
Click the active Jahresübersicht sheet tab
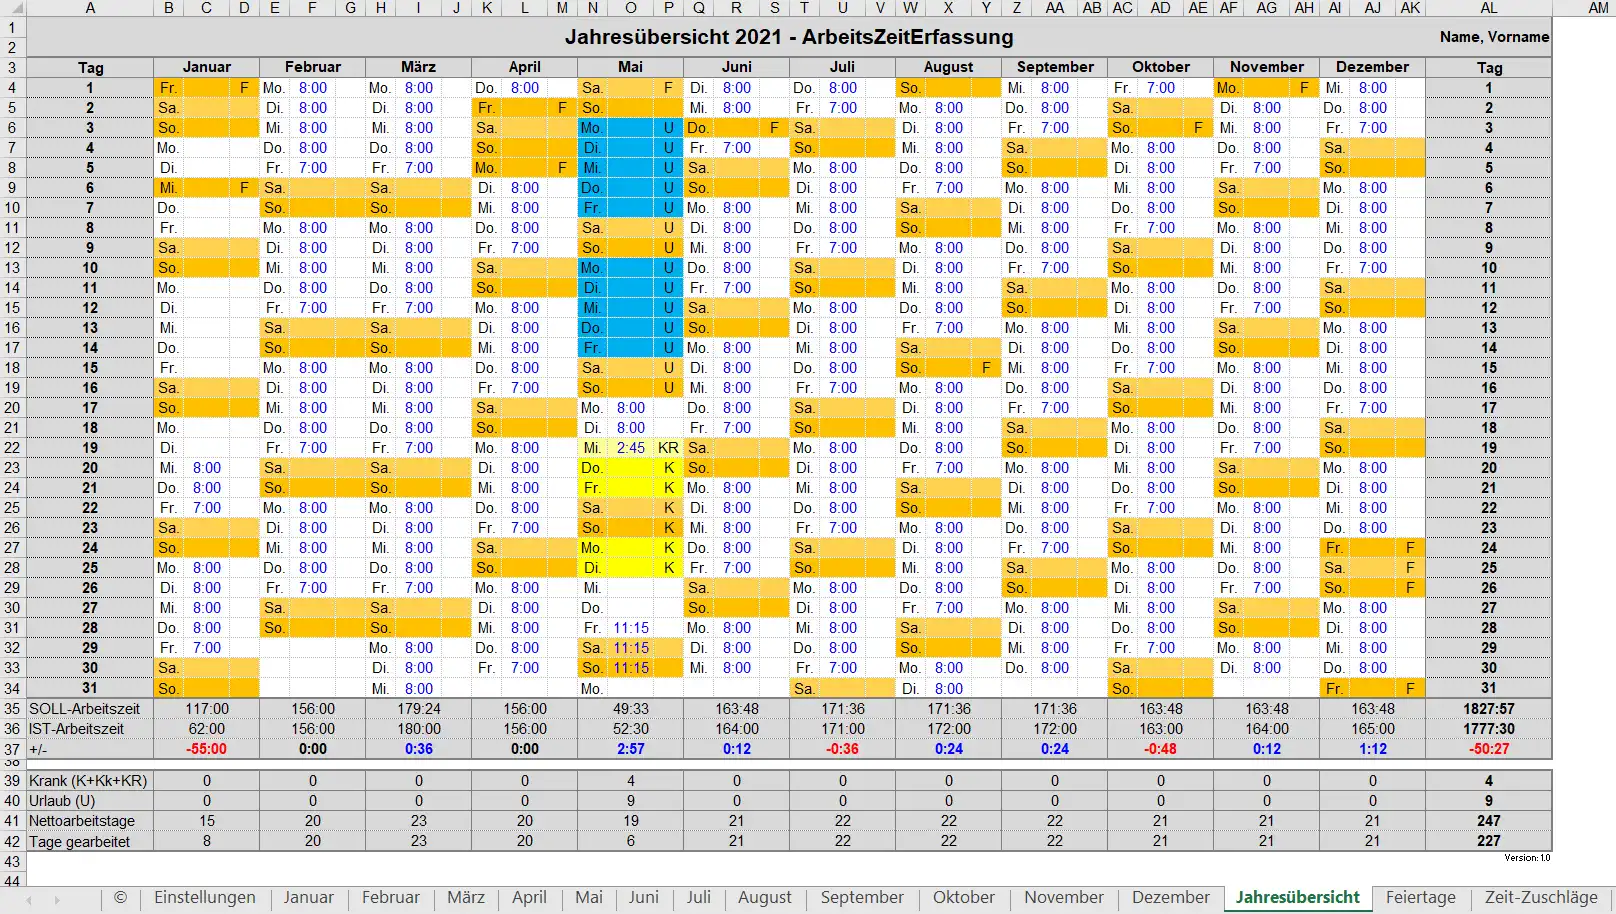coord(1298,897)
